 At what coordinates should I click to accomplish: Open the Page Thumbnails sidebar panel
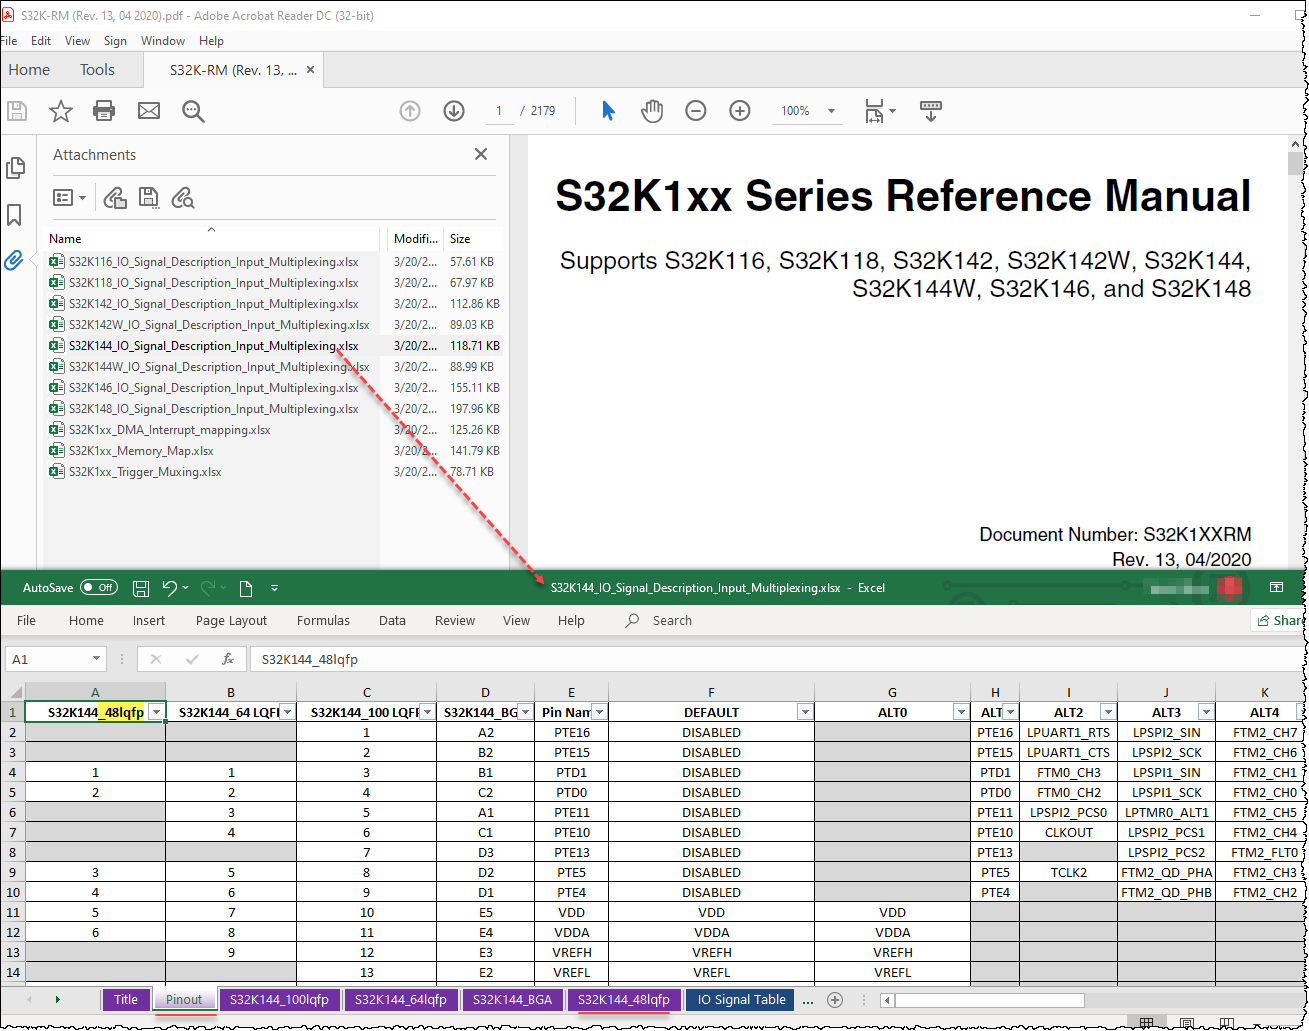click(16, 168)
